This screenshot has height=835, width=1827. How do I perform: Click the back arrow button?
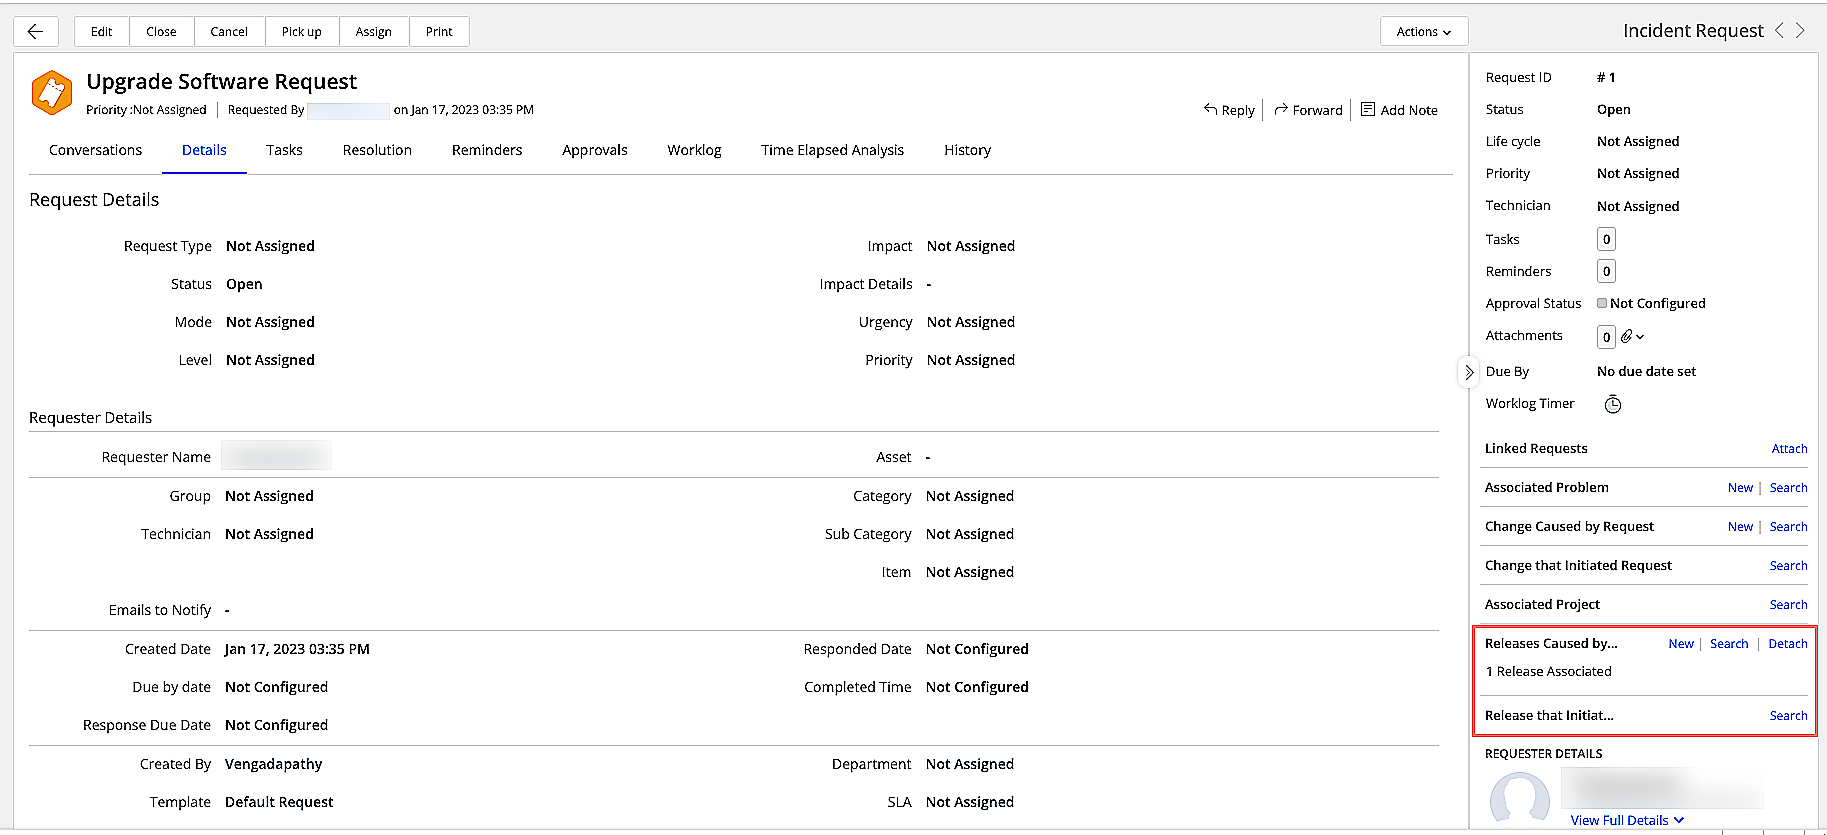(36, 31)
